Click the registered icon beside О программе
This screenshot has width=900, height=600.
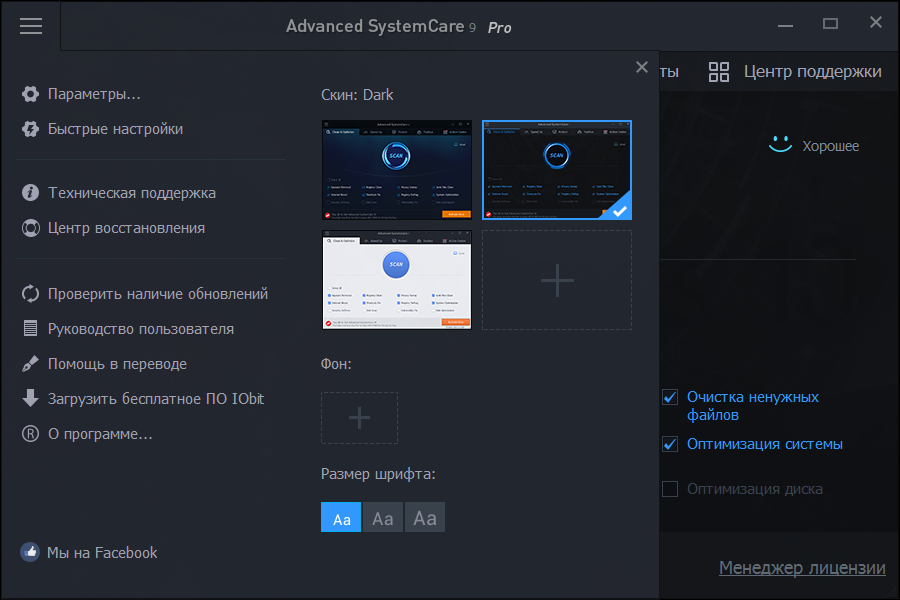pos(30,433)
